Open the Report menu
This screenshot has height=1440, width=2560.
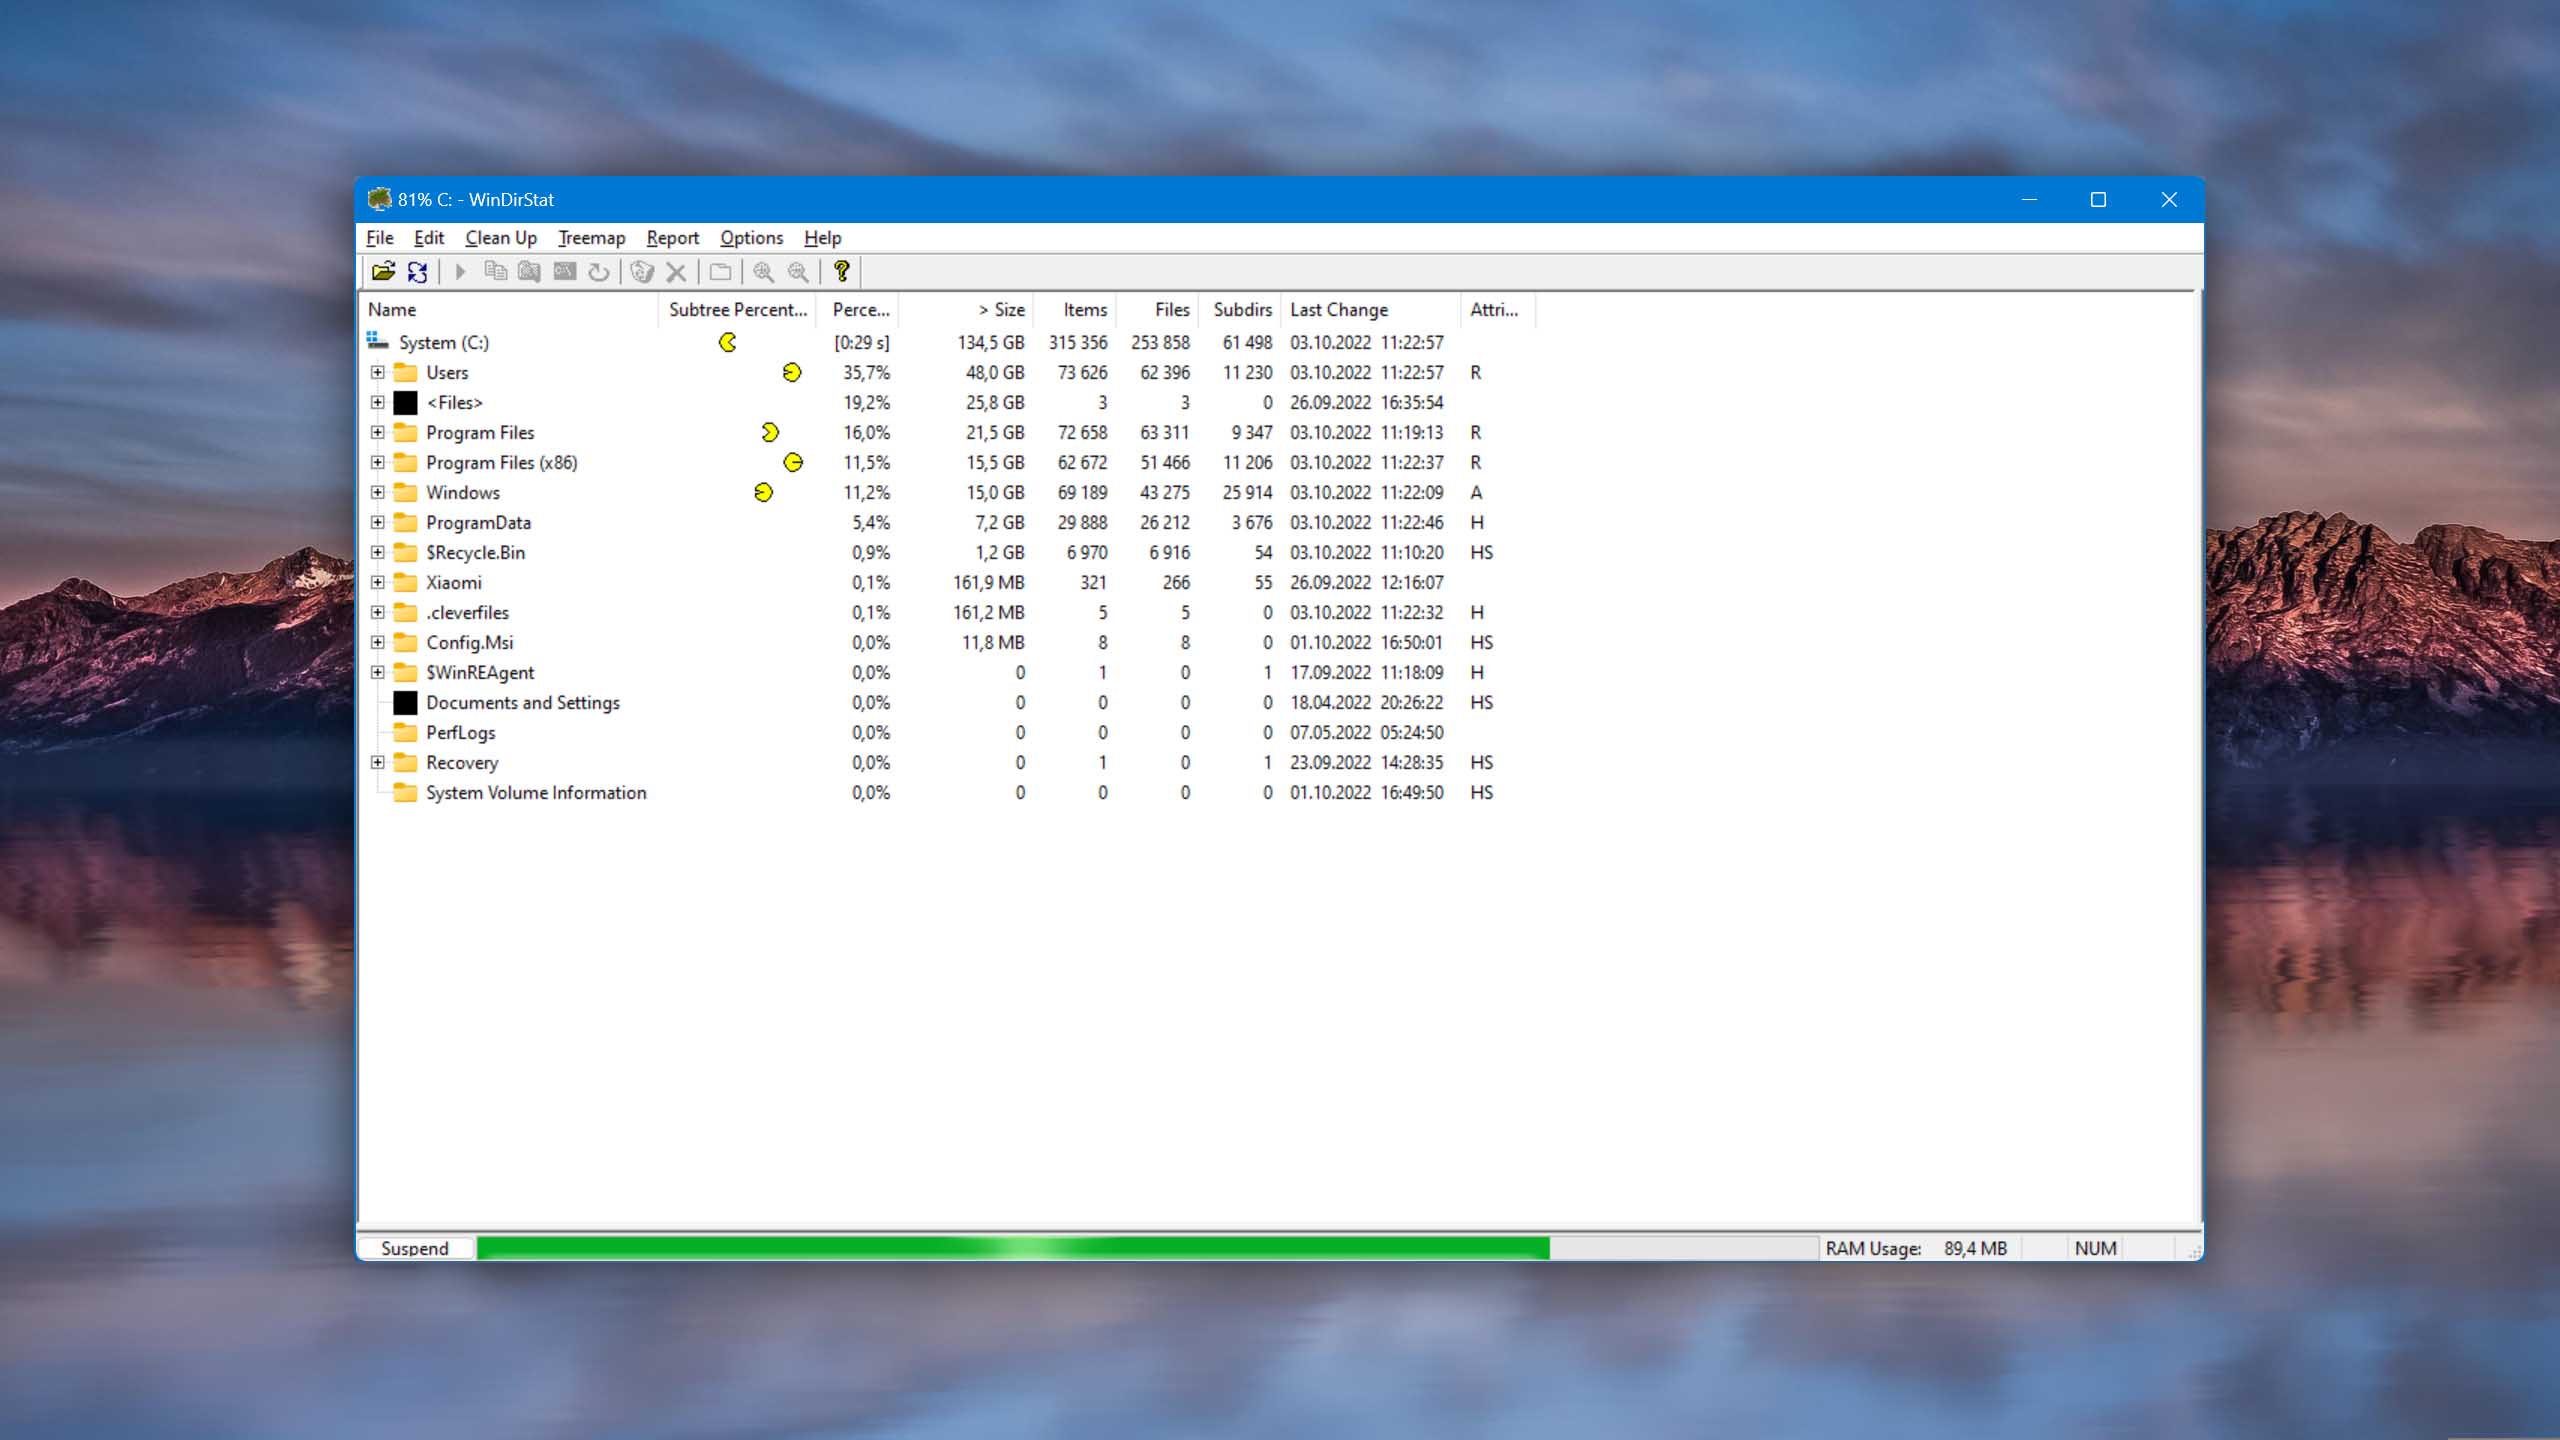click(672, 238)
